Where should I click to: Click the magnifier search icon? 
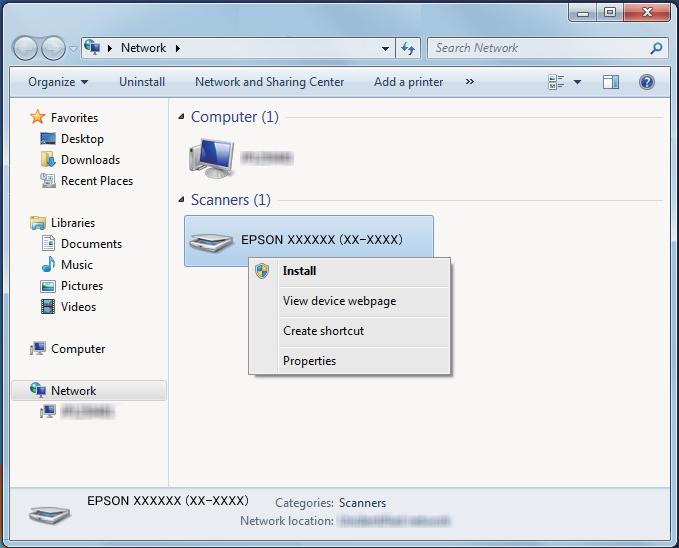coord(656,48)
